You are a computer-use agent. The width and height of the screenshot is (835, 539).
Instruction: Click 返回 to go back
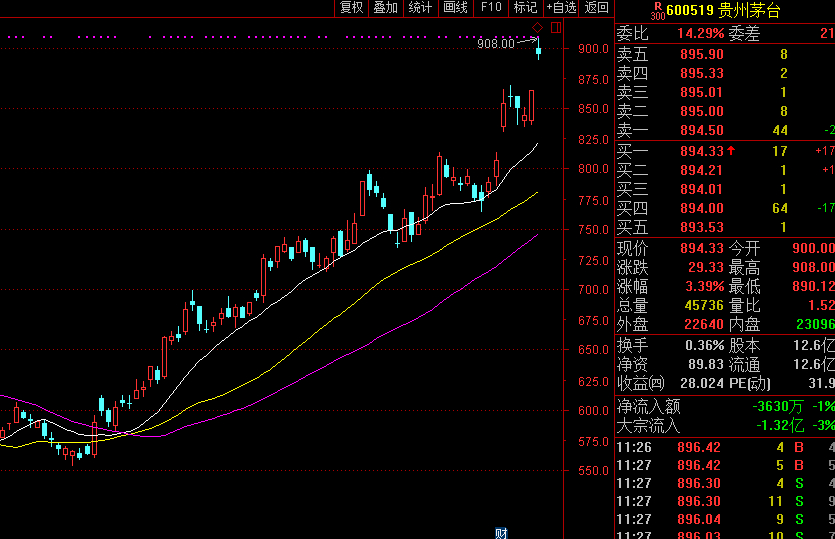[596, 8]
